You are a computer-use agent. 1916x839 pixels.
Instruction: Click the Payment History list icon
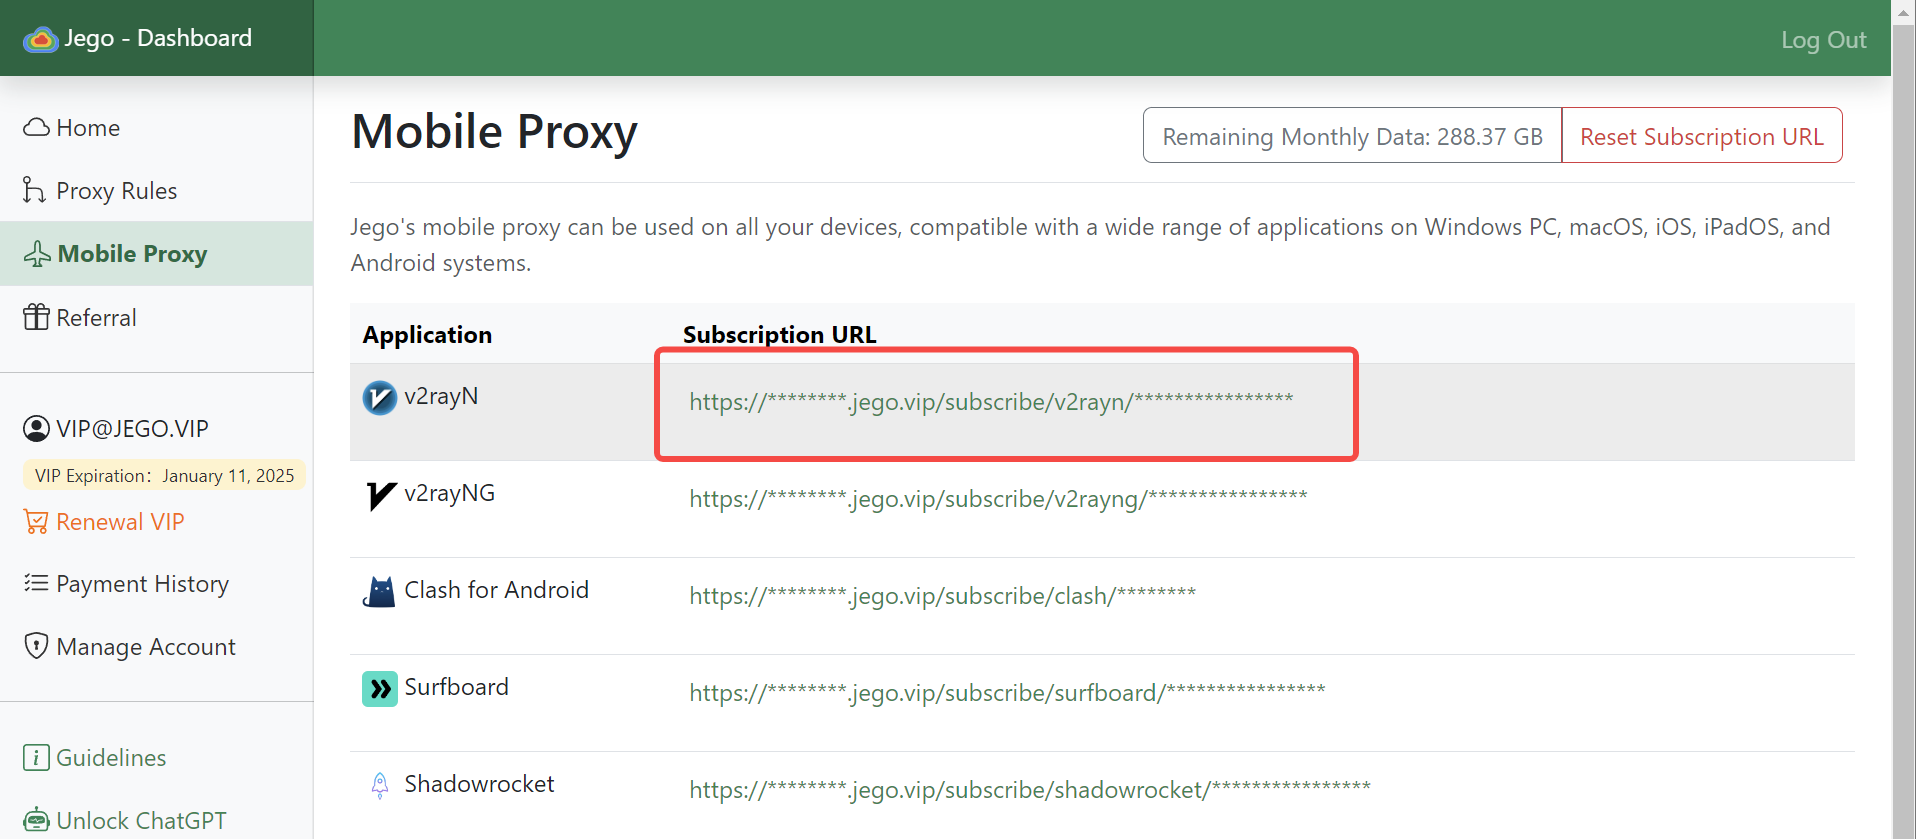(x=36, y=583)
